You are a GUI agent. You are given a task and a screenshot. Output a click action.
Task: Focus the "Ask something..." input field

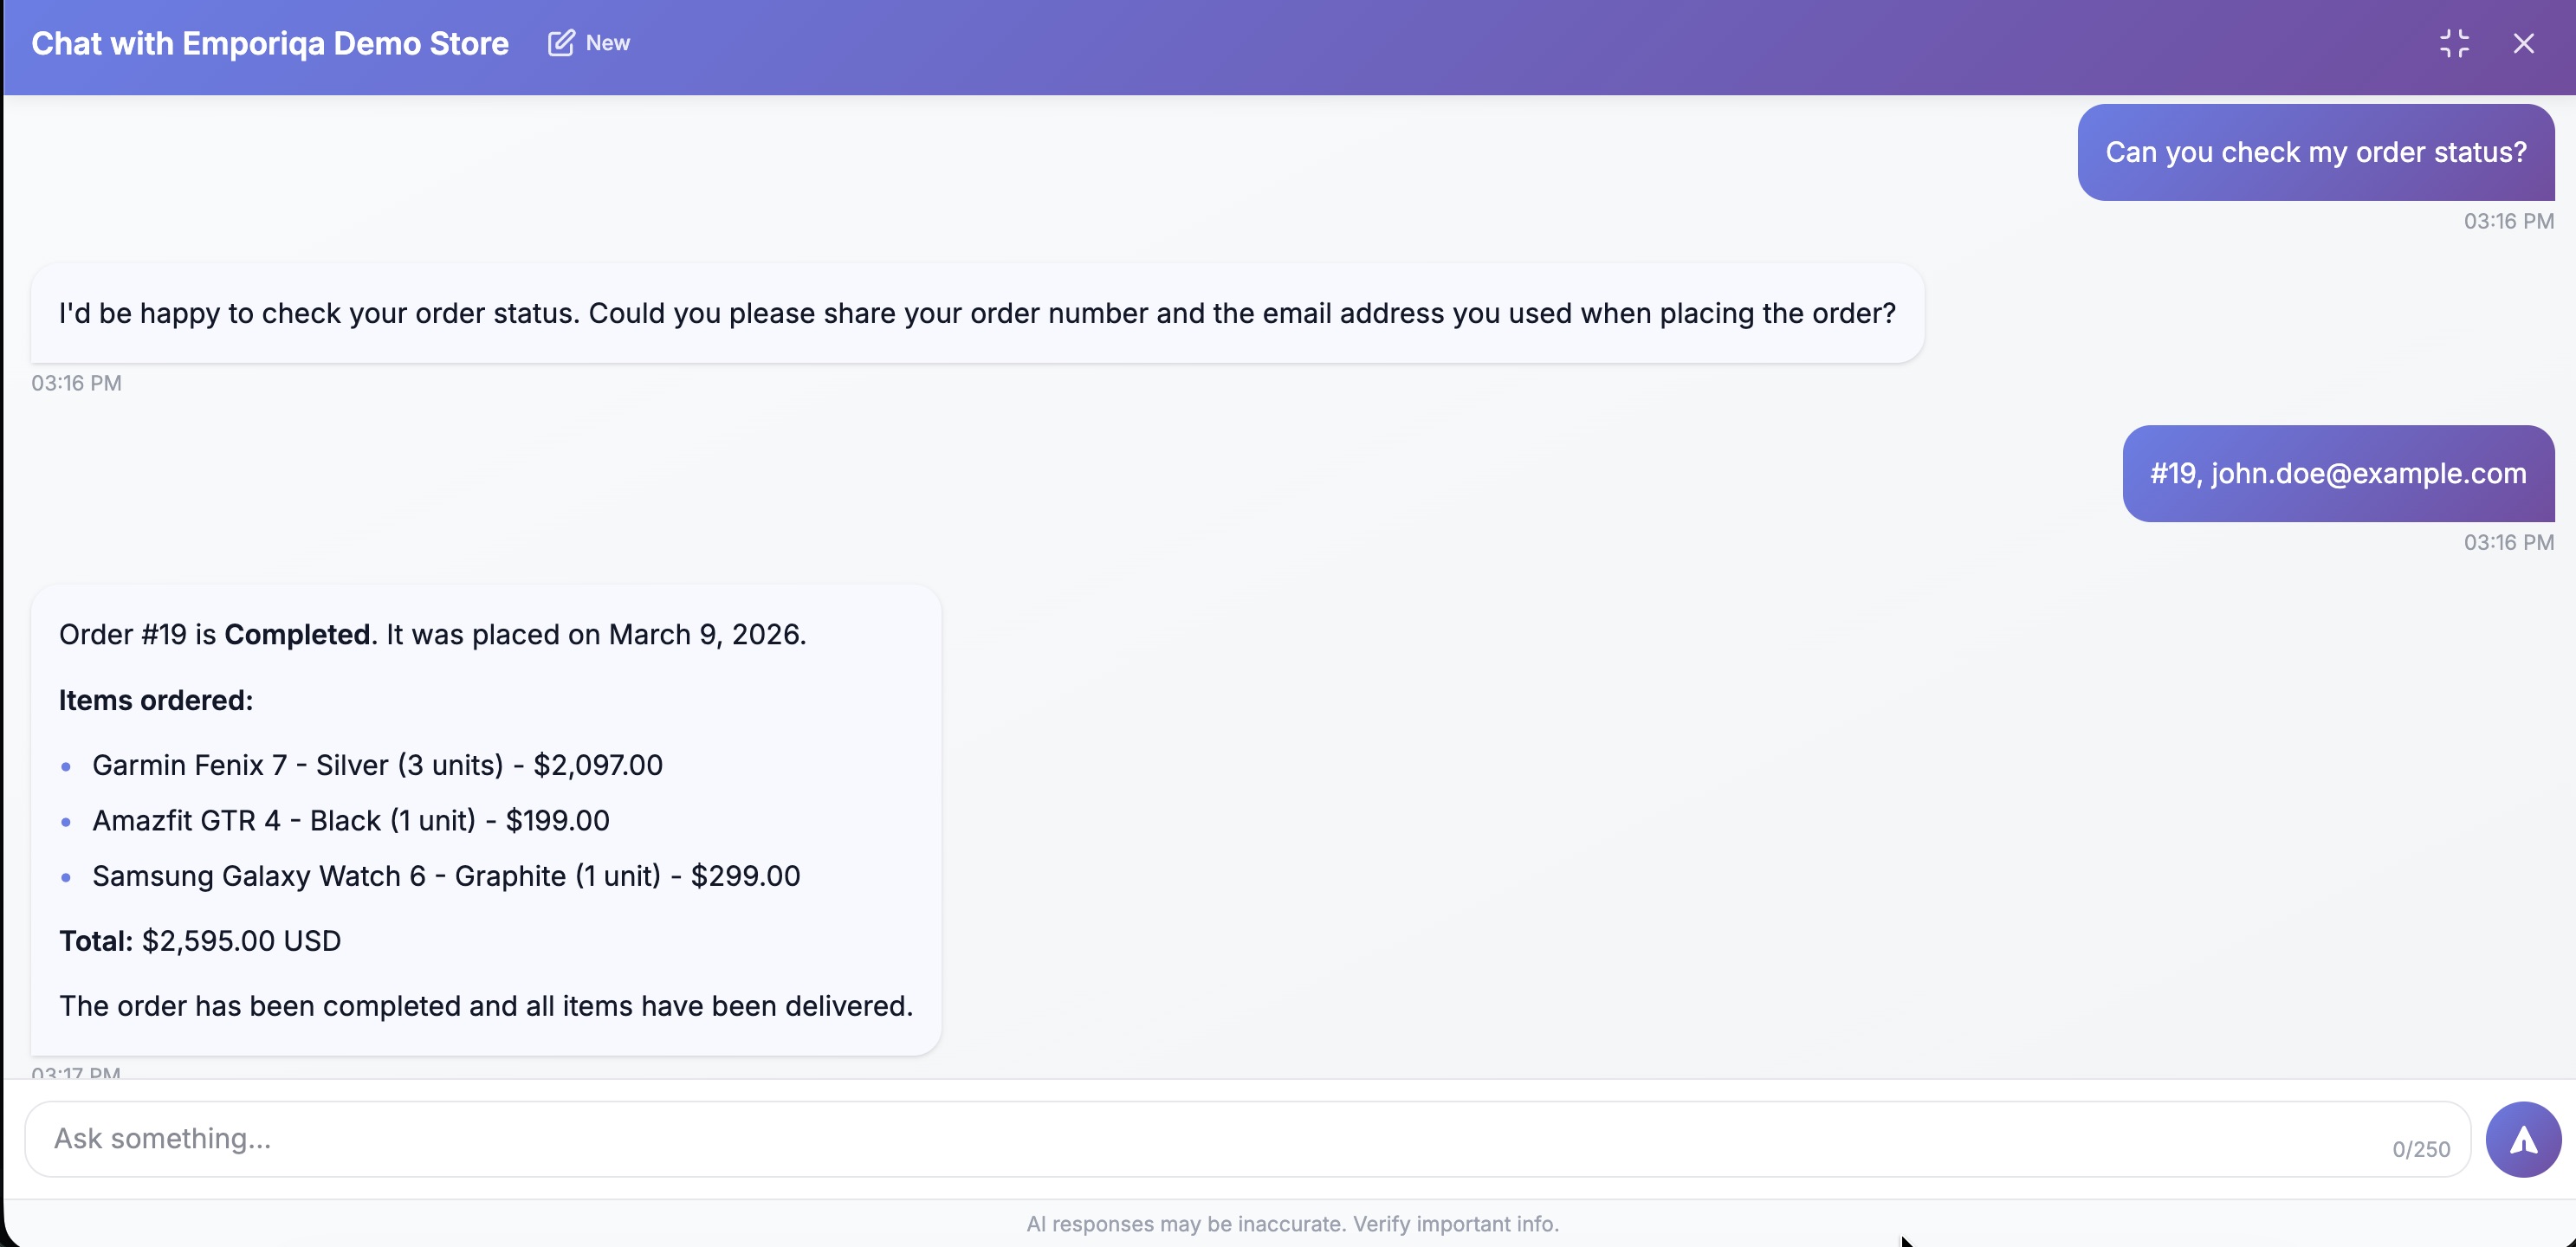(x=1200, y=1139)
